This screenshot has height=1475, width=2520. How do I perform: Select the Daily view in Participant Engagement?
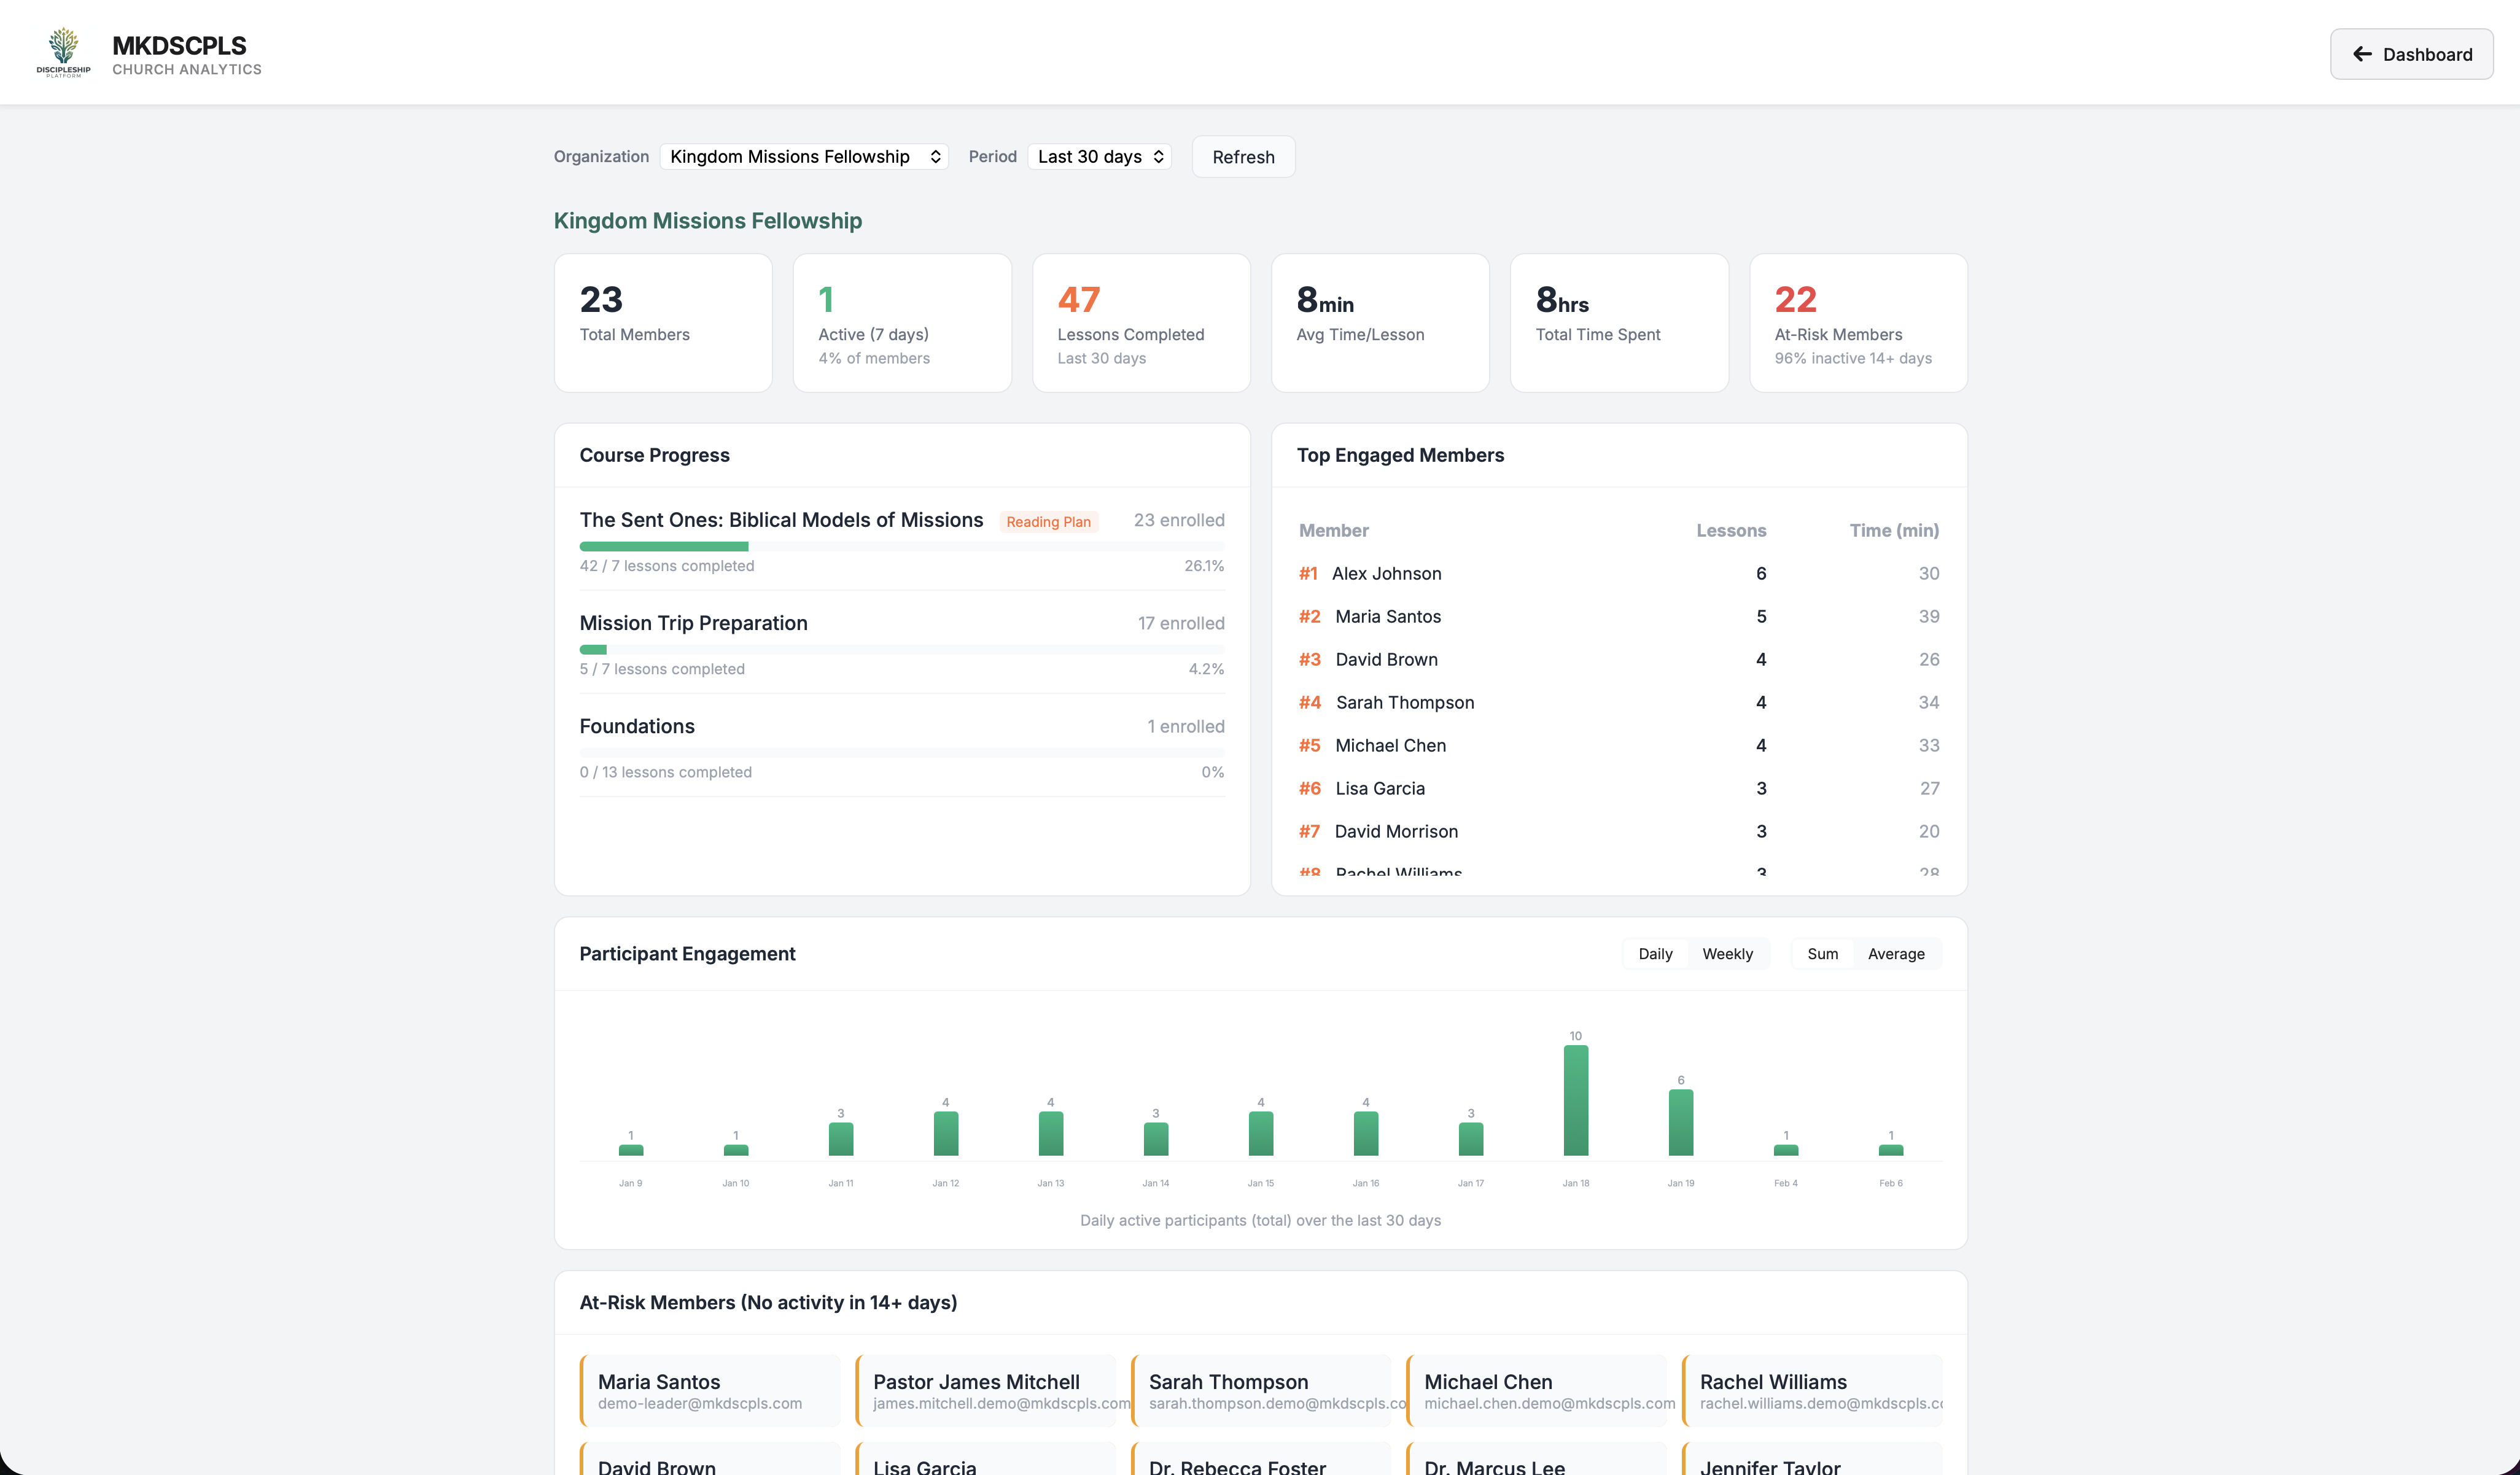[x=1654, y=953]
